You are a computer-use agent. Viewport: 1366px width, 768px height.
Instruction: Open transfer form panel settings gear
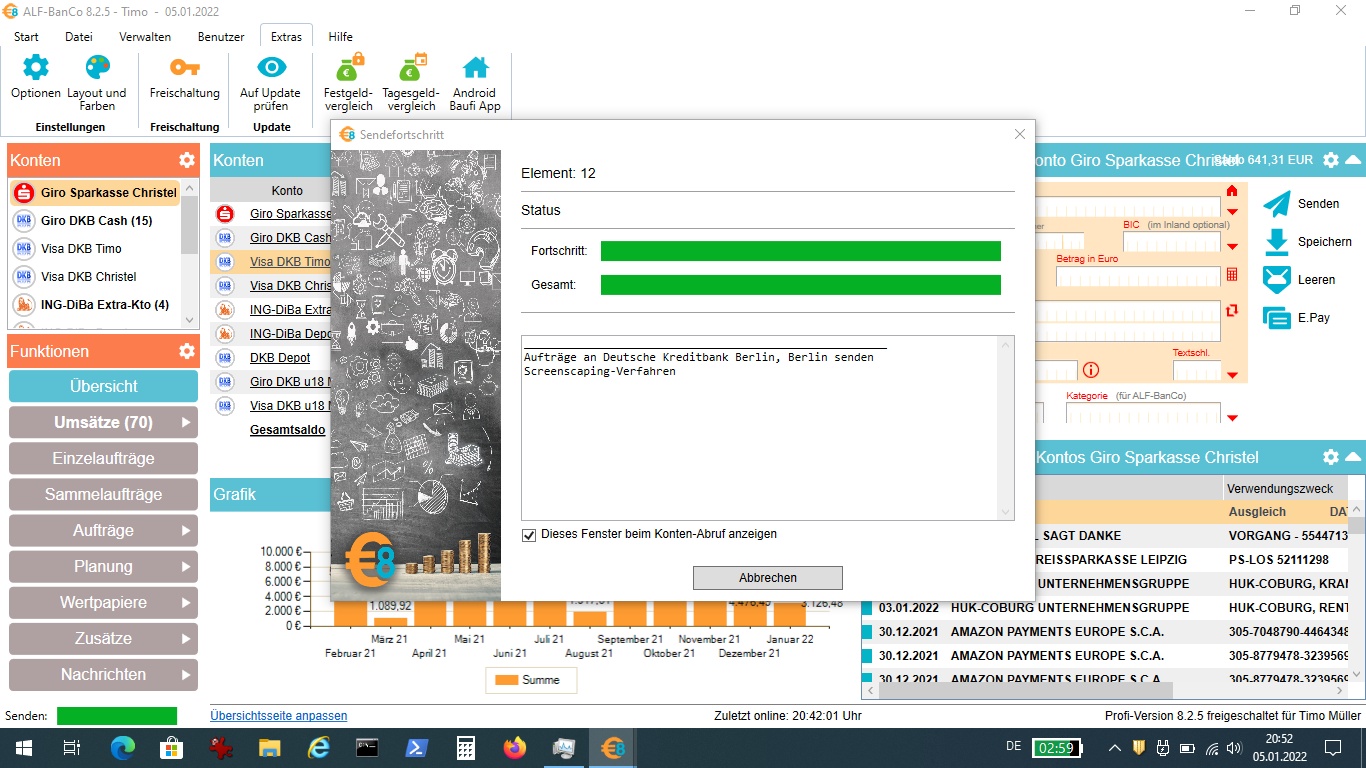pos(1330,160)
